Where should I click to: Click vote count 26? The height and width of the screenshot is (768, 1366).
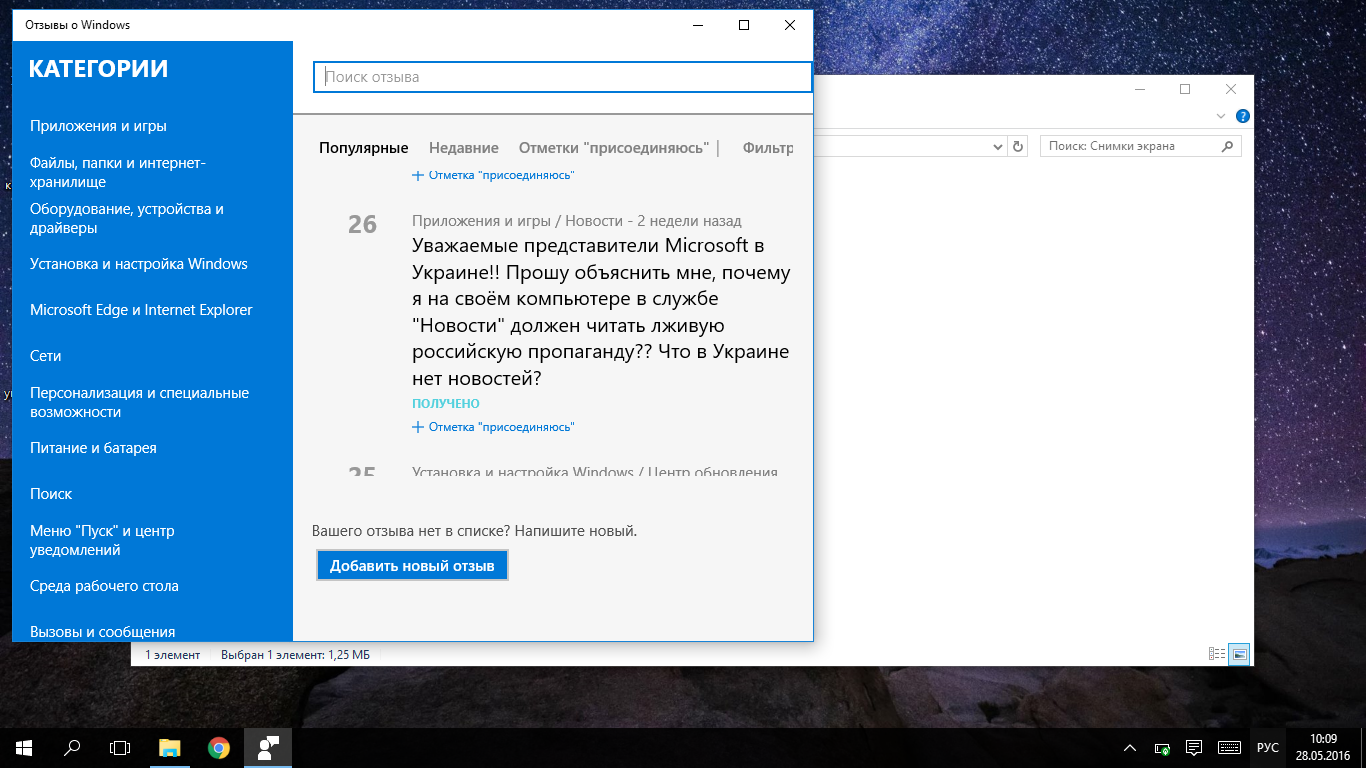point(362,224)
